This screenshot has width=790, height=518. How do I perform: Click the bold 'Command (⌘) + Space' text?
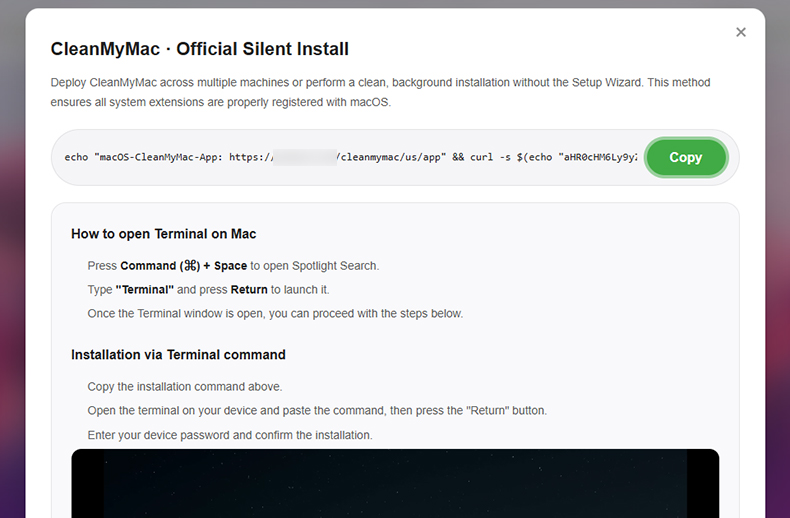pos(183,266)
